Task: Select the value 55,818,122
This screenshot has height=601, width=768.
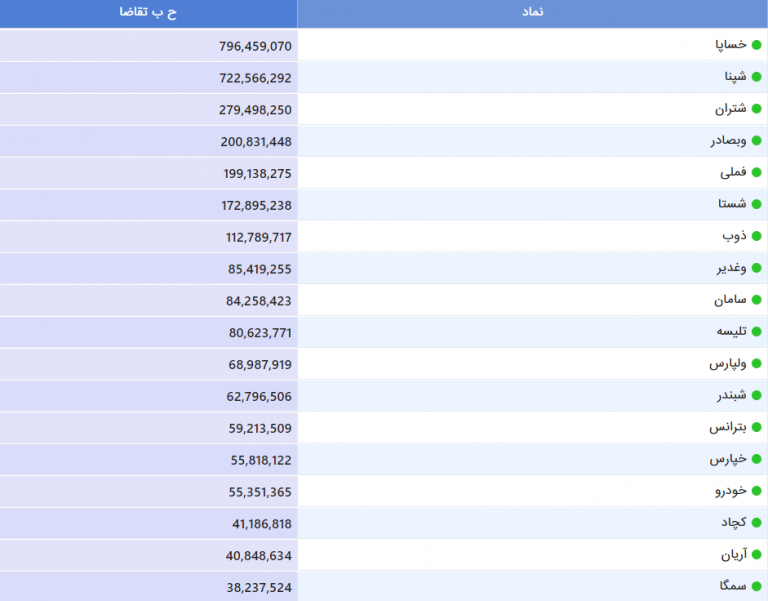Action: 261,460
